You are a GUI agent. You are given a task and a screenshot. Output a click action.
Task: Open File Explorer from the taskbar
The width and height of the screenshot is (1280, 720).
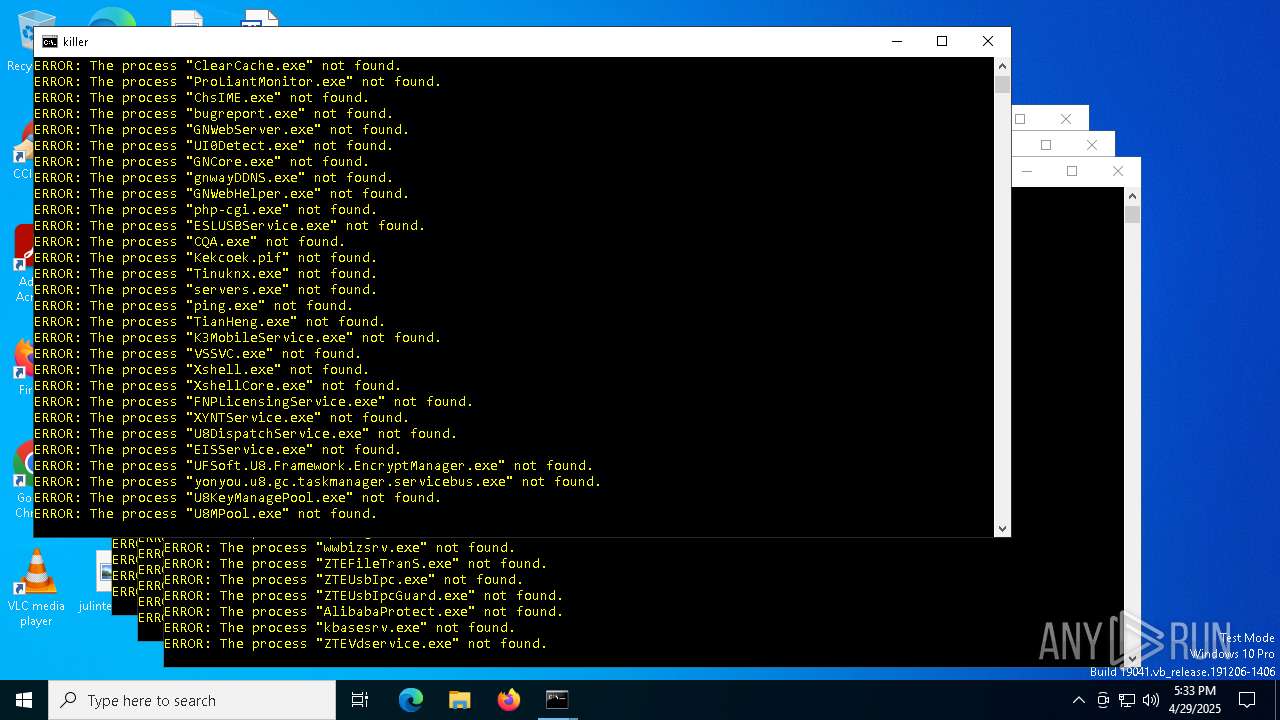(459, 700)
